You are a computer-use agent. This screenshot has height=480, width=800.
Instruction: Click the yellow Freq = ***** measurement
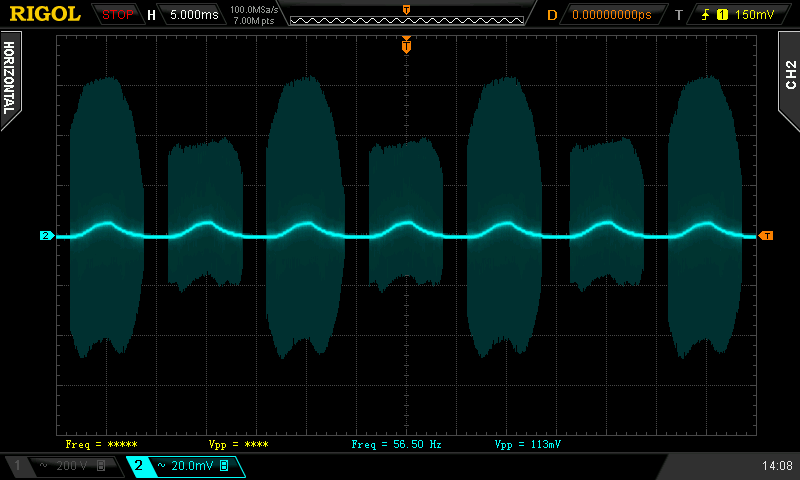point(101,443)
